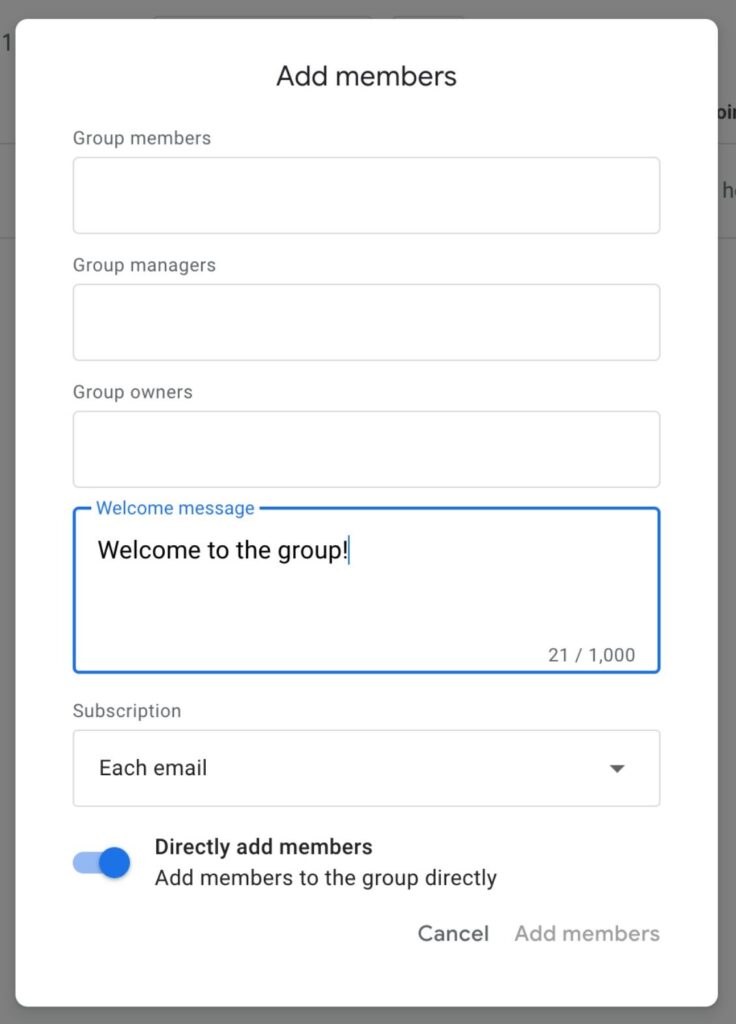This screenshot has height=1024, width=736.
Task: Click the Welcome to the group! text
Action: tap(222, 550)
